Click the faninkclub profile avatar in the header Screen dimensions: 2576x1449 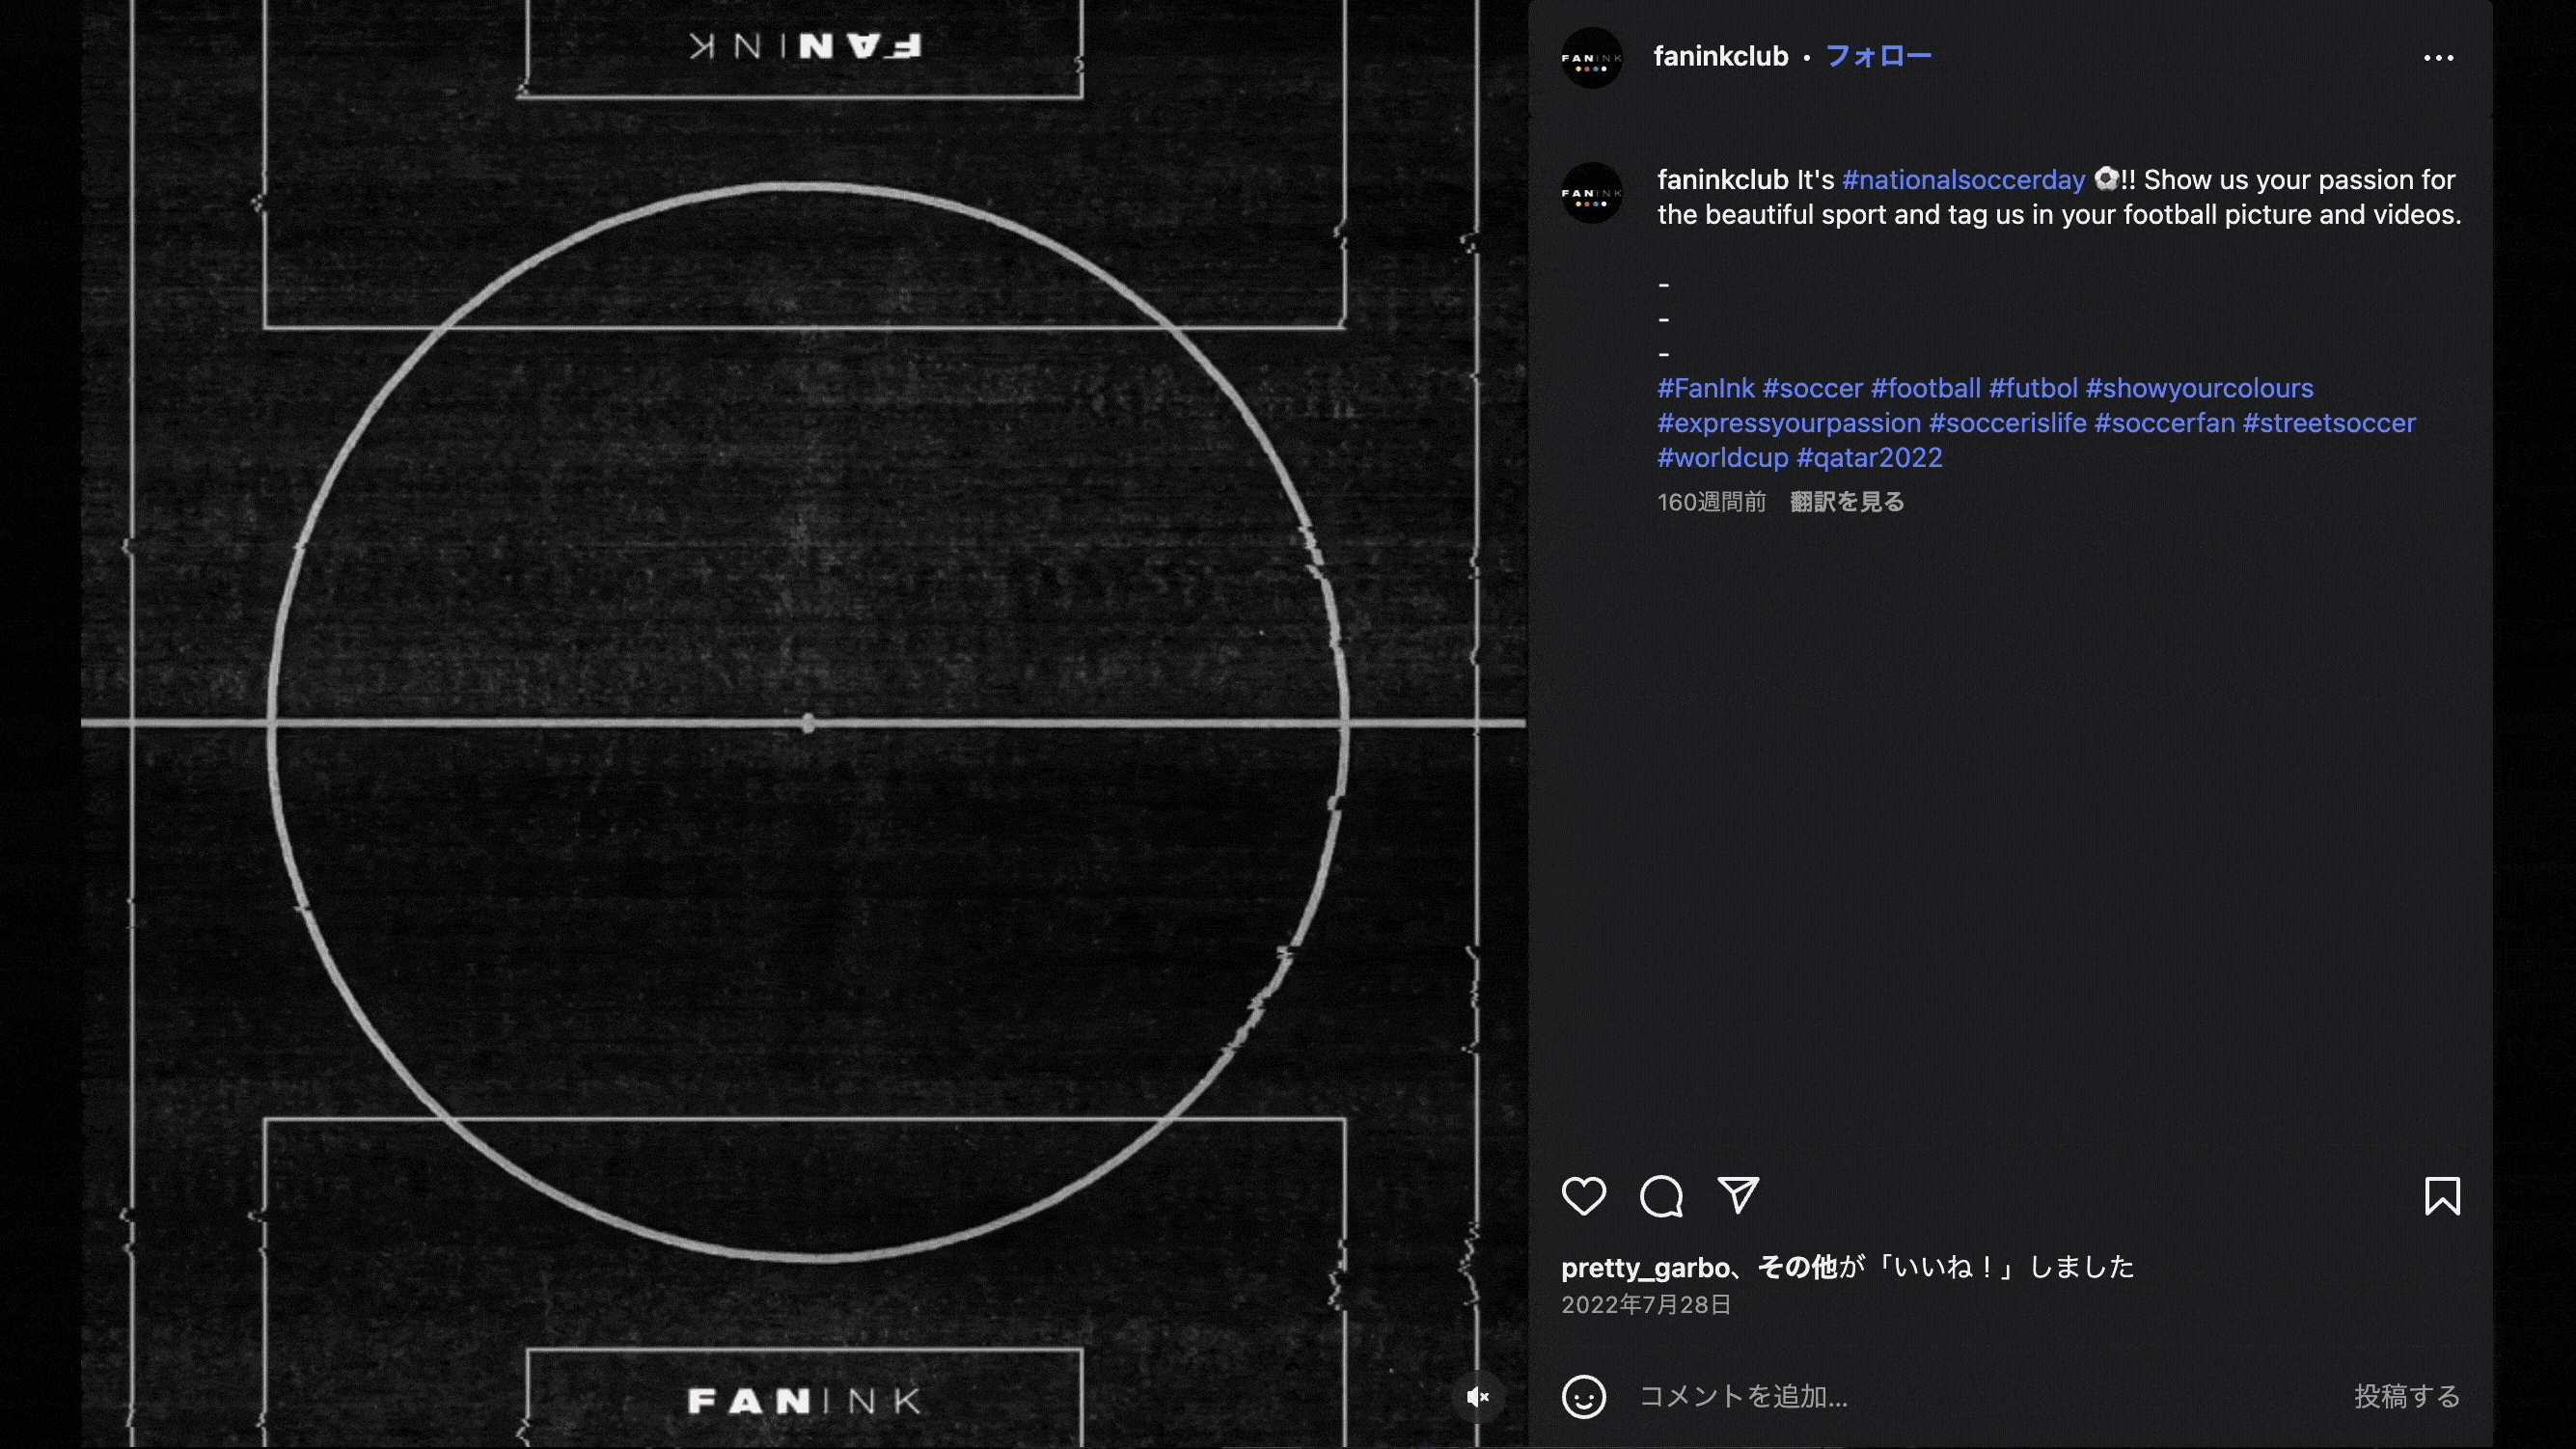[1591, 57]
